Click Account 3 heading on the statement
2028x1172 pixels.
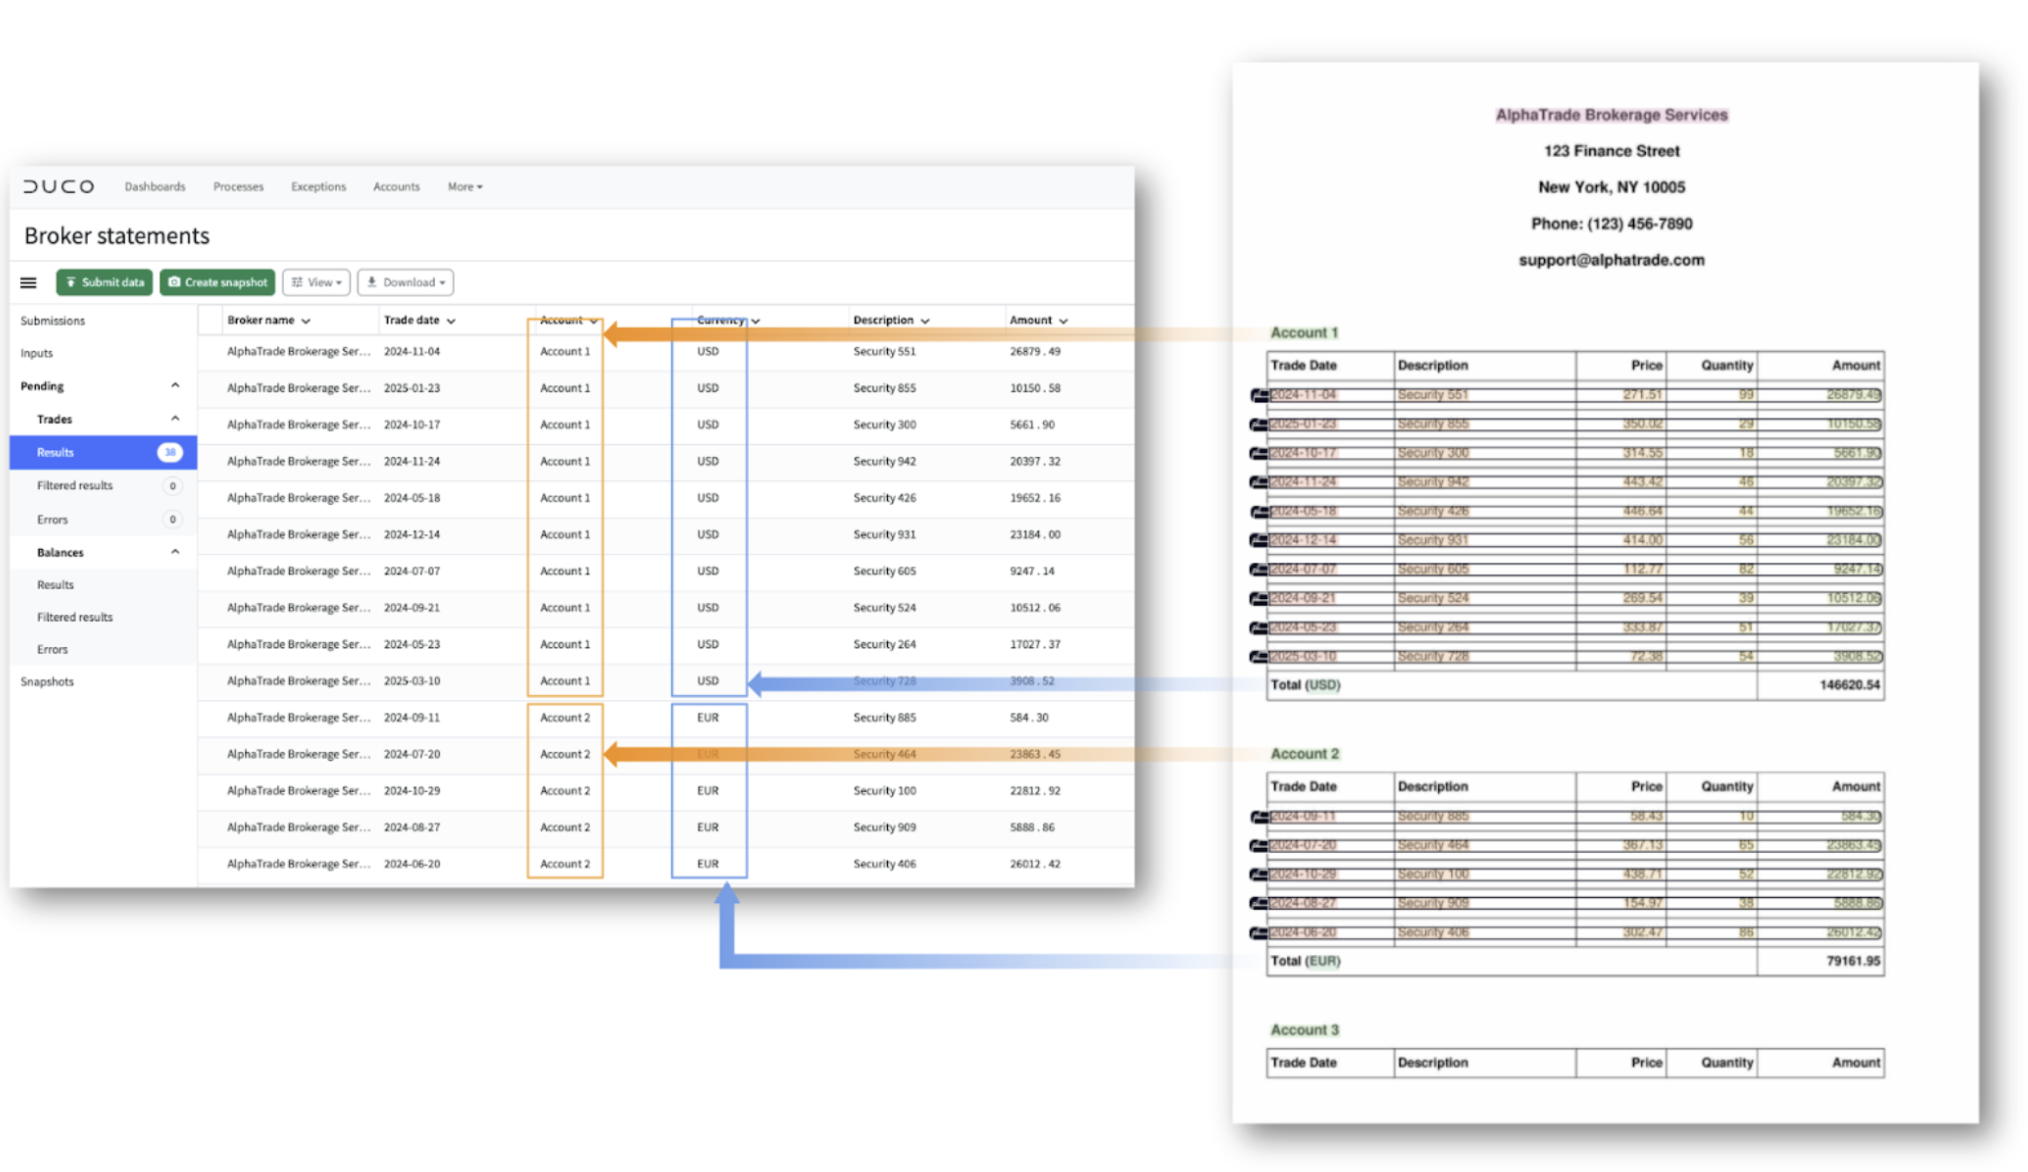1304,1030
